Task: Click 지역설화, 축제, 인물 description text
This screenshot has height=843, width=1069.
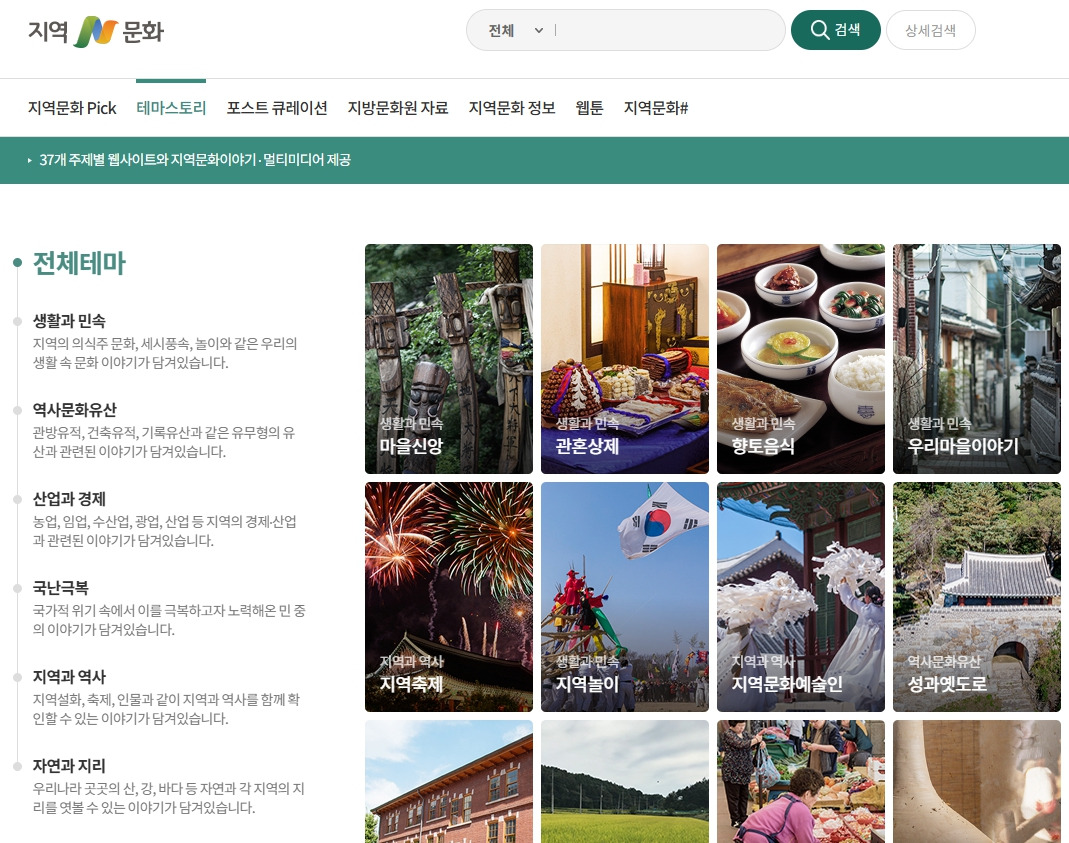Action: pos(166,709)
